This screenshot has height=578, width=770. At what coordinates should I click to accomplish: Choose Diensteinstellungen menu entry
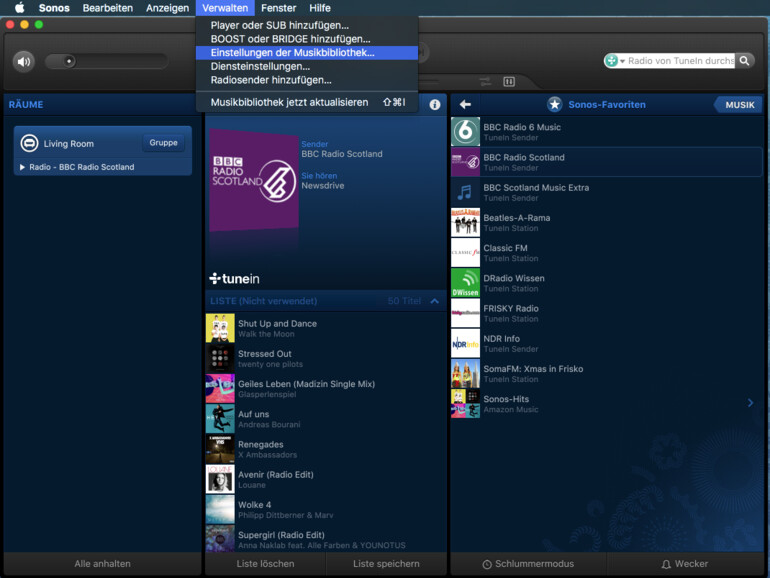(x=307, y=66)
